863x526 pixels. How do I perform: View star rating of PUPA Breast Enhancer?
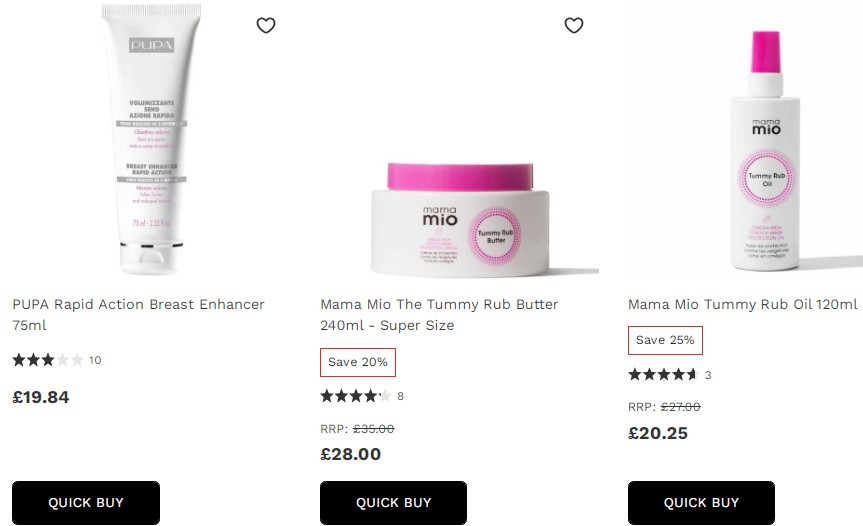coord(48,360)
